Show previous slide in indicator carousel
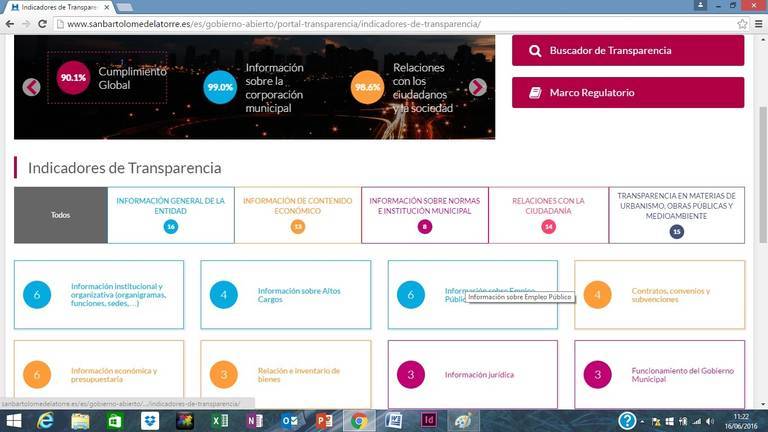768x432 pixels. click(x=31, y=87)
